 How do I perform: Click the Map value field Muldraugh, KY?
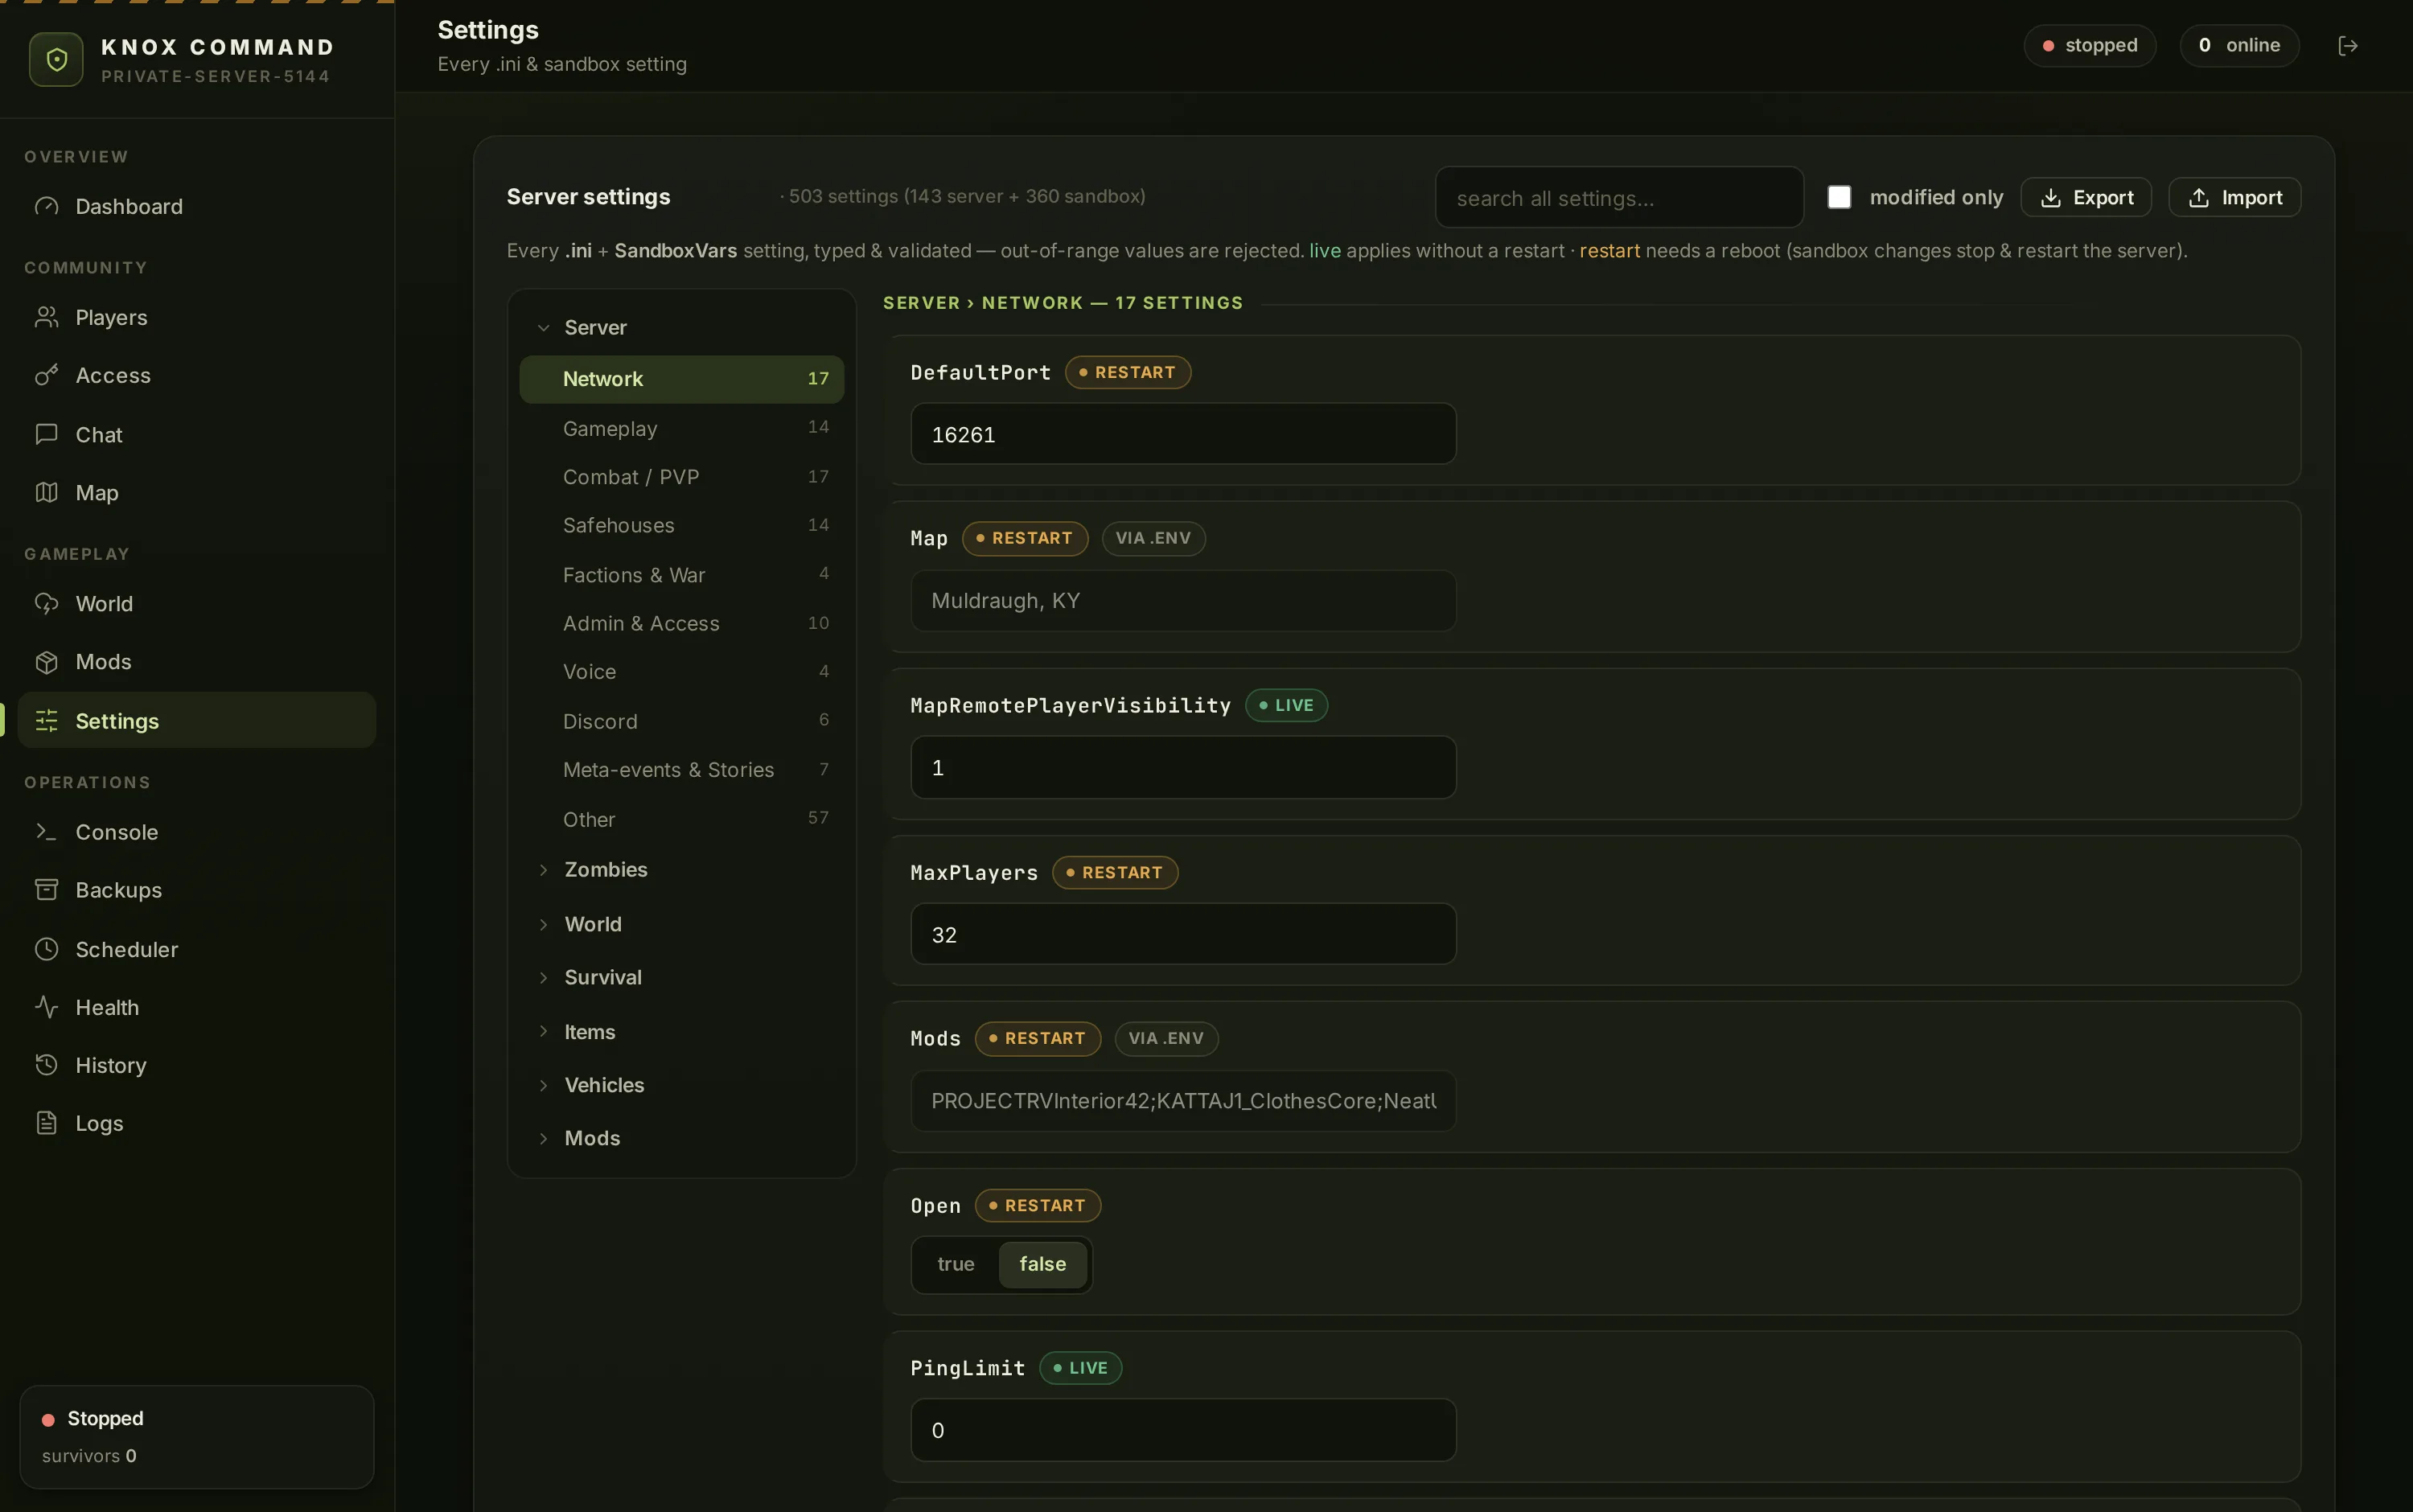click(1183, 600)
